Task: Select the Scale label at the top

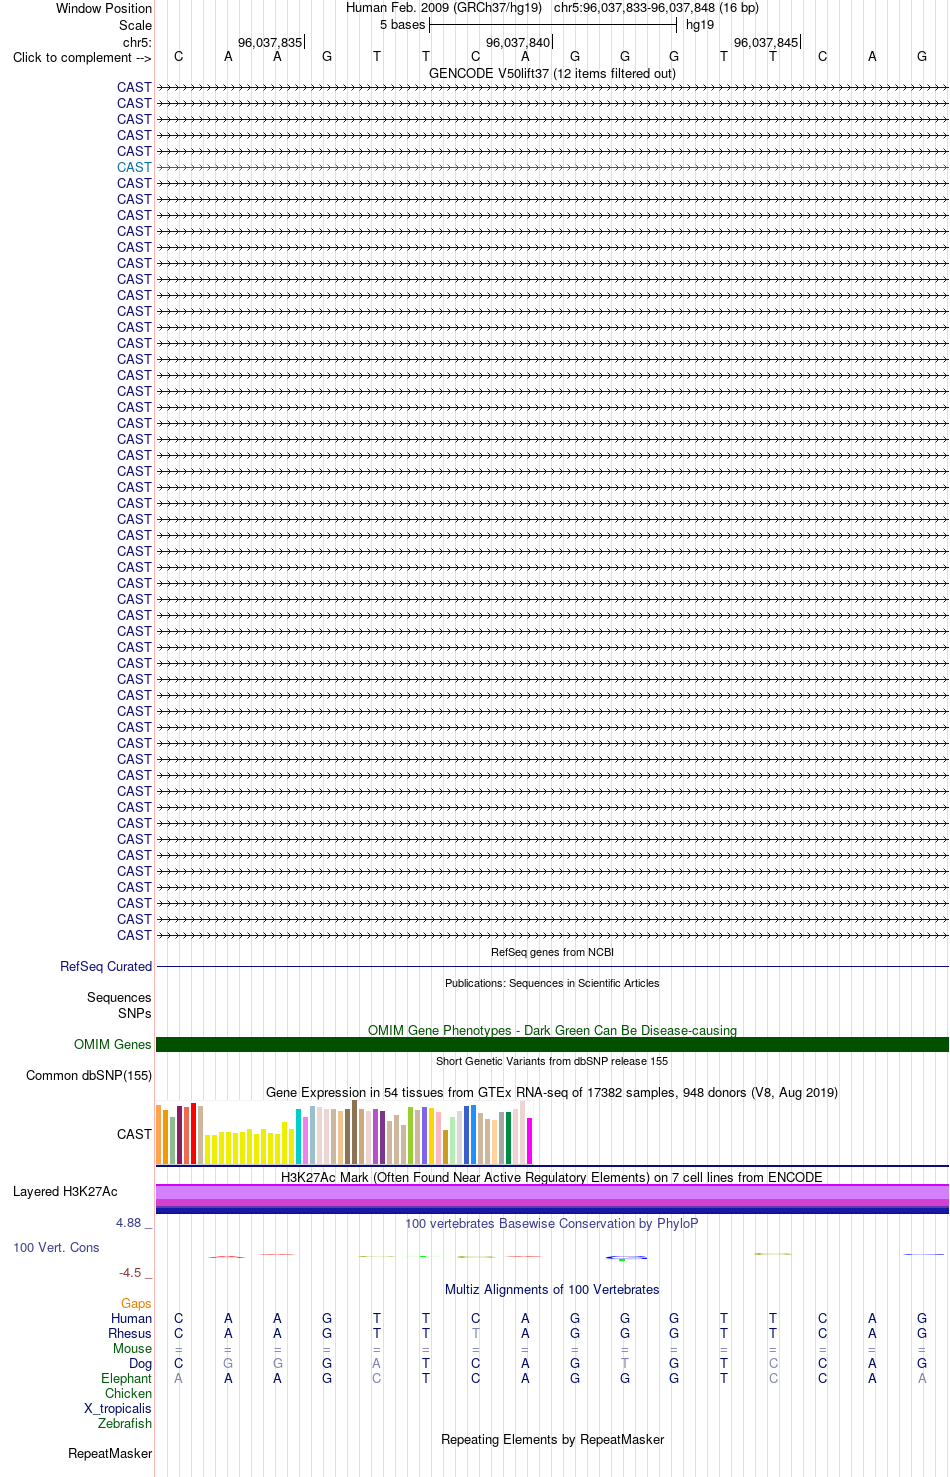Action: coord(135,25)
